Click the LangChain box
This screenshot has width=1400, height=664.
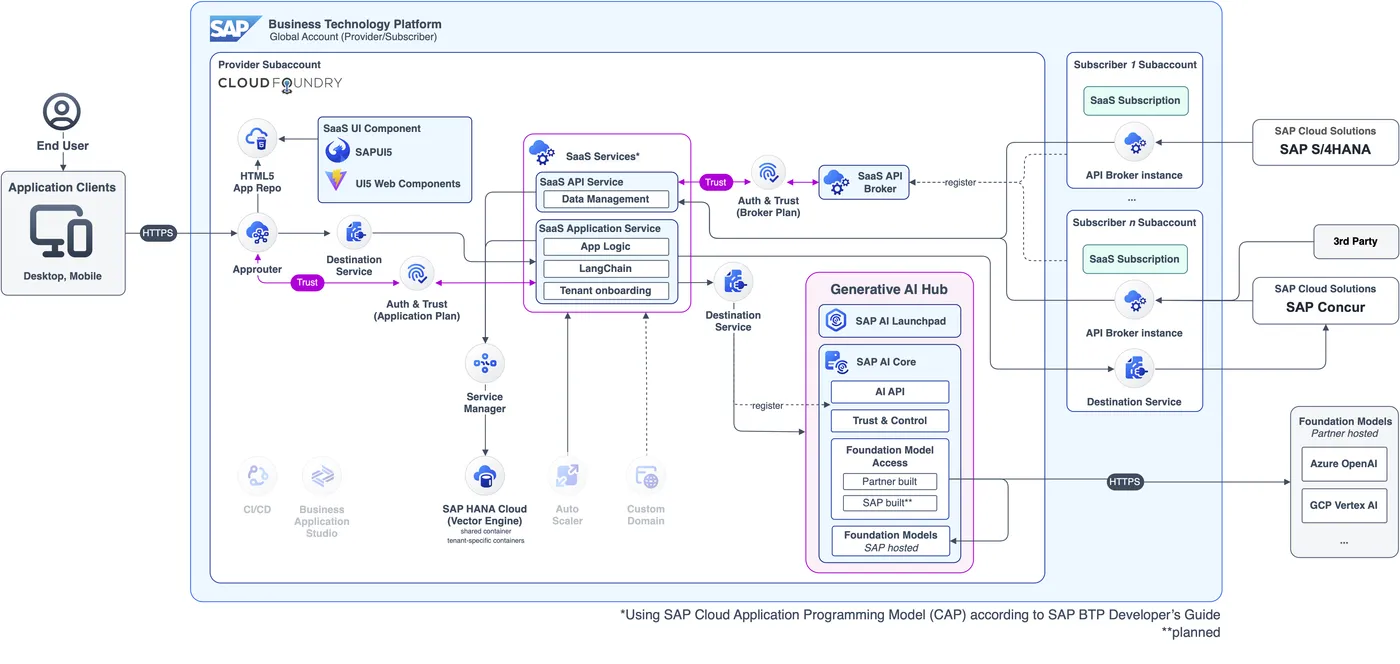click(605, 269)
